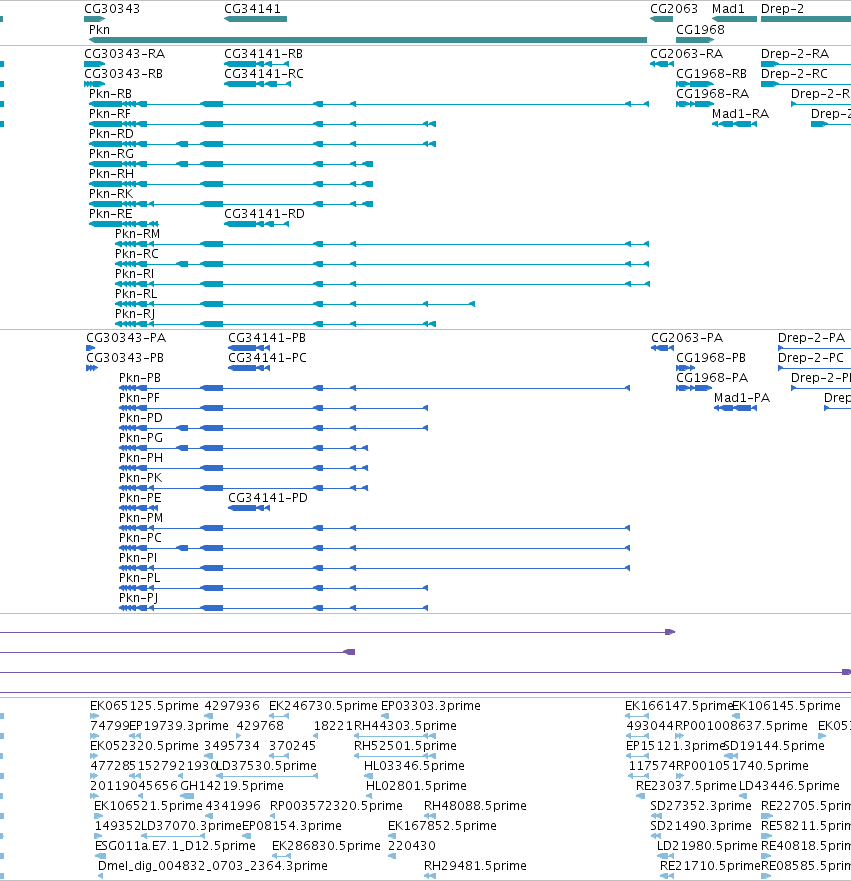
Task: Click the CG34141 gene arrow glyph
Action: 256,19
